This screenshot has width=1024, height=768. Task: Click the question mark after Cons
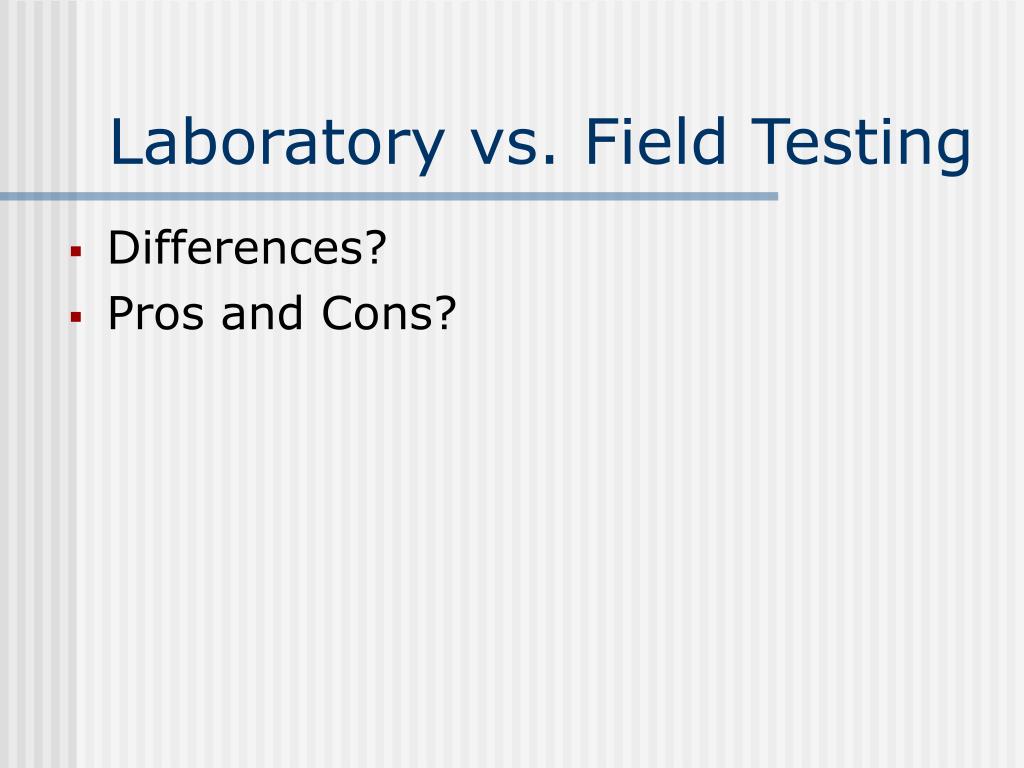coord(445,313)
